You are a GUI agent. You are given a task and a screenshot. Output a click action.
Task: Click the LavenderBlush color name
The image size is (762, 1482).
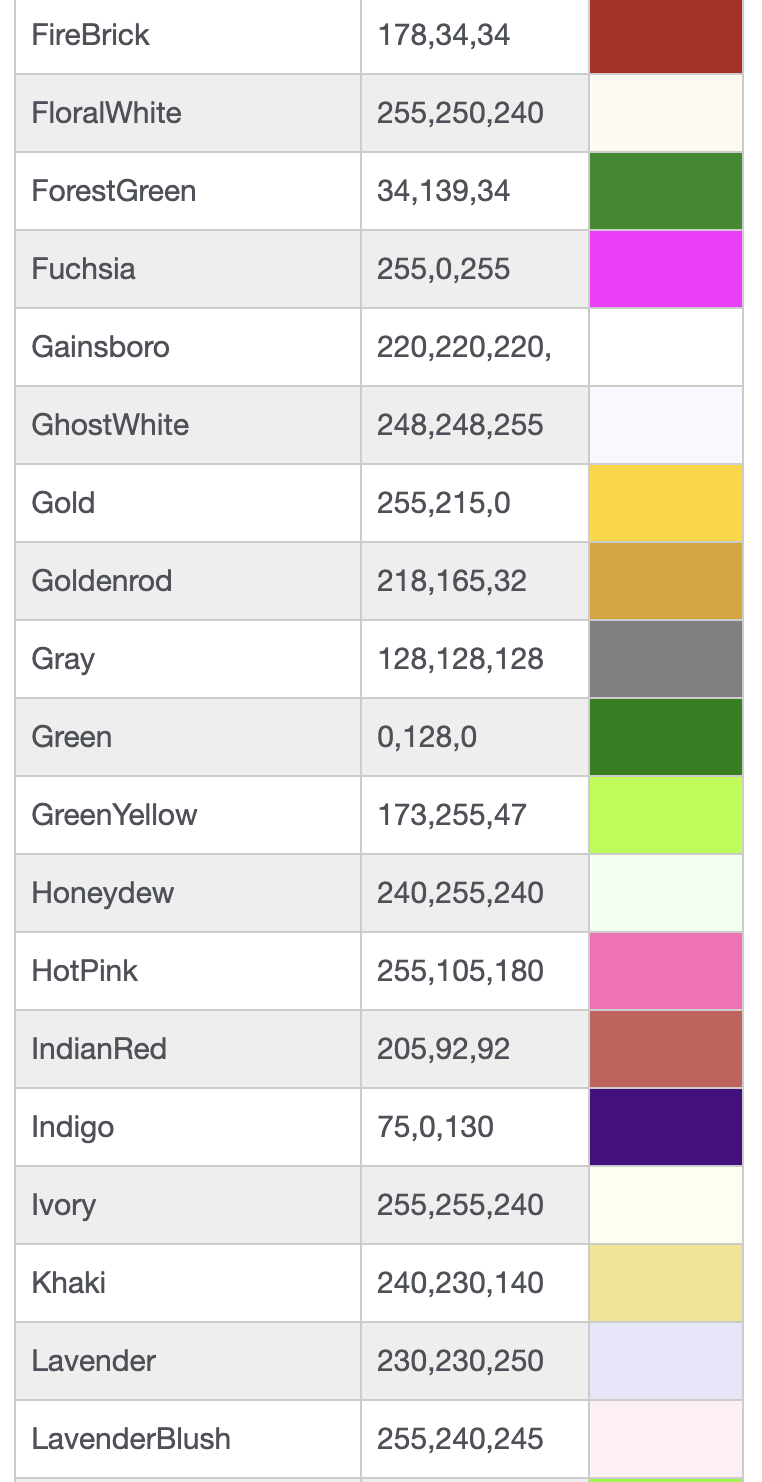point(131,1439)
